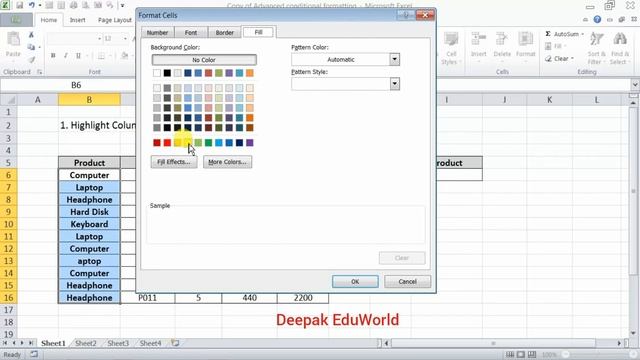Switch to Sheet3 worksheet tab

pos(118,343)
